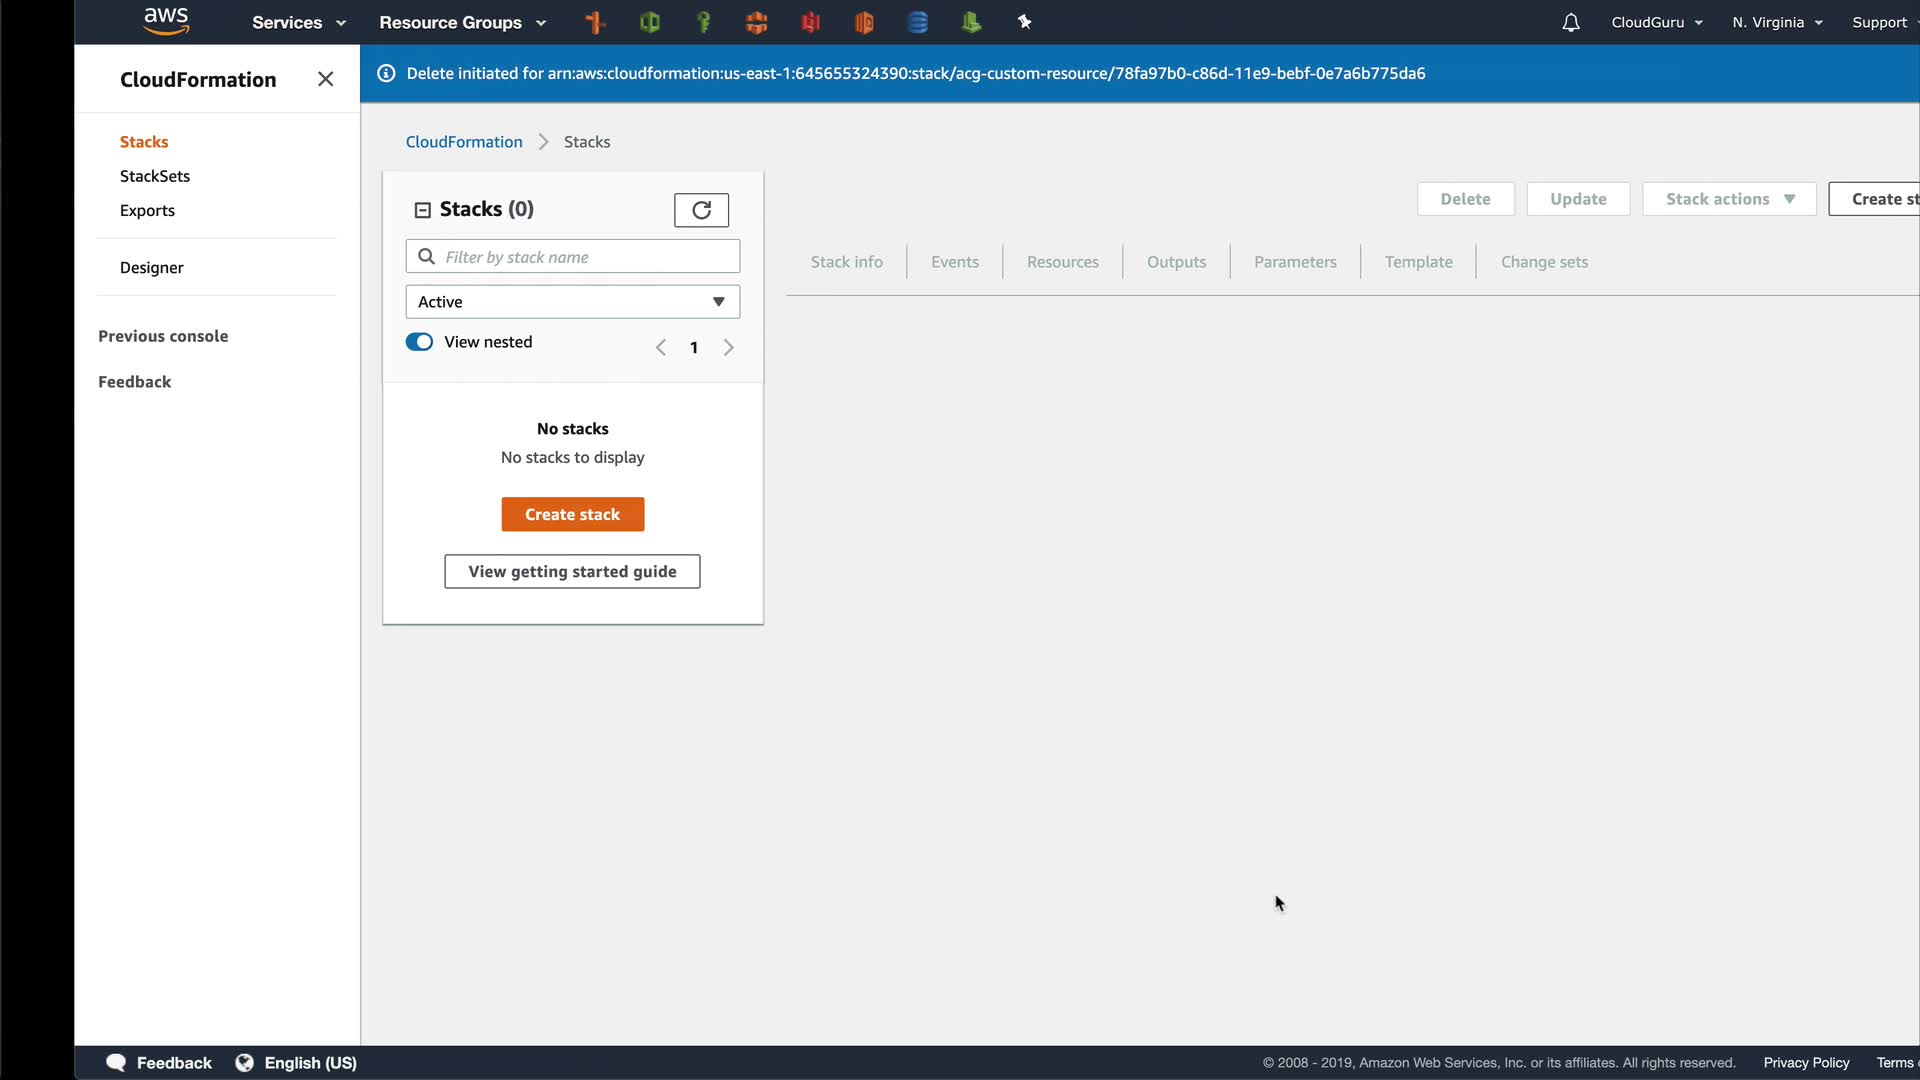Open the N. Virginia region menu
The image size is (1920, 1080).
(x=1777, y=22)
